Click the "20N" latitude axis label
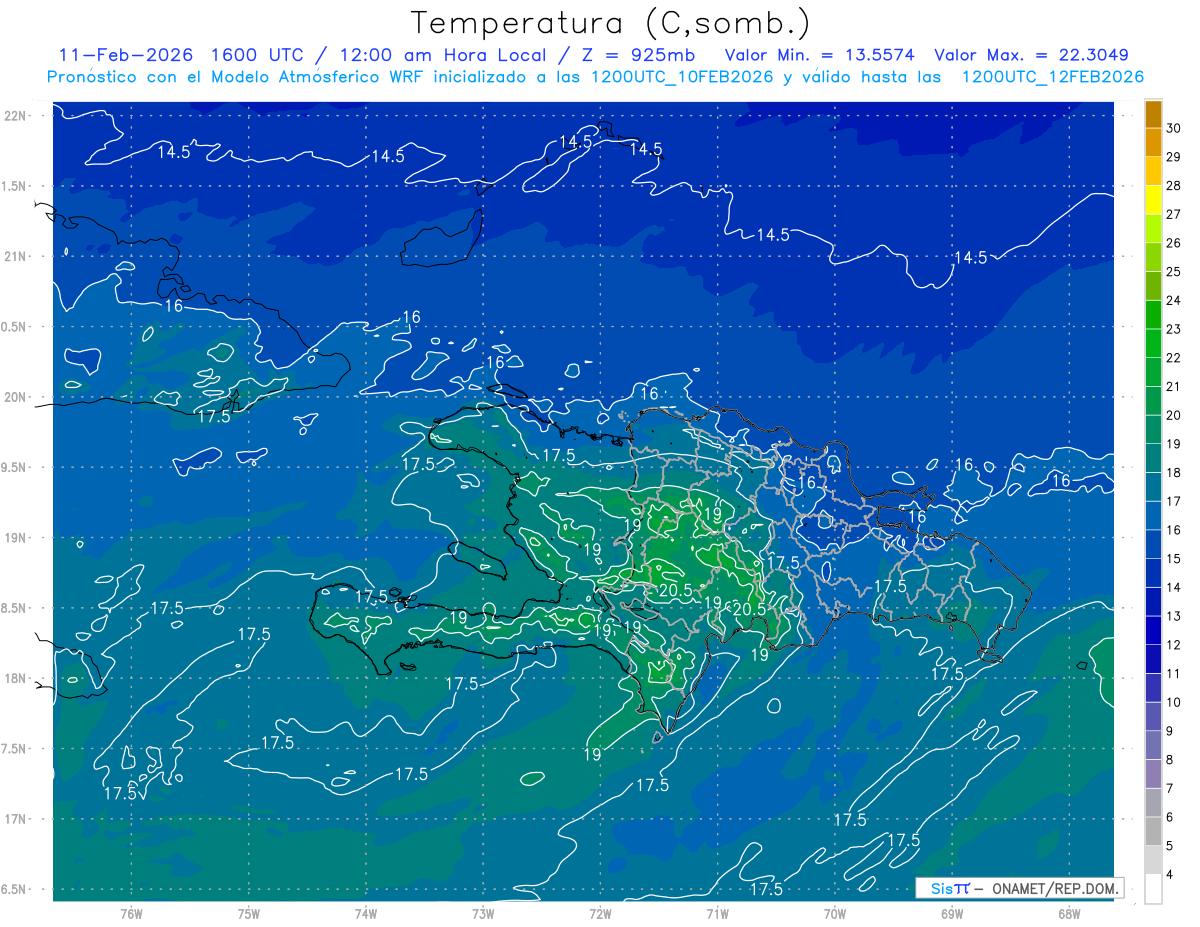 (16, 397)
